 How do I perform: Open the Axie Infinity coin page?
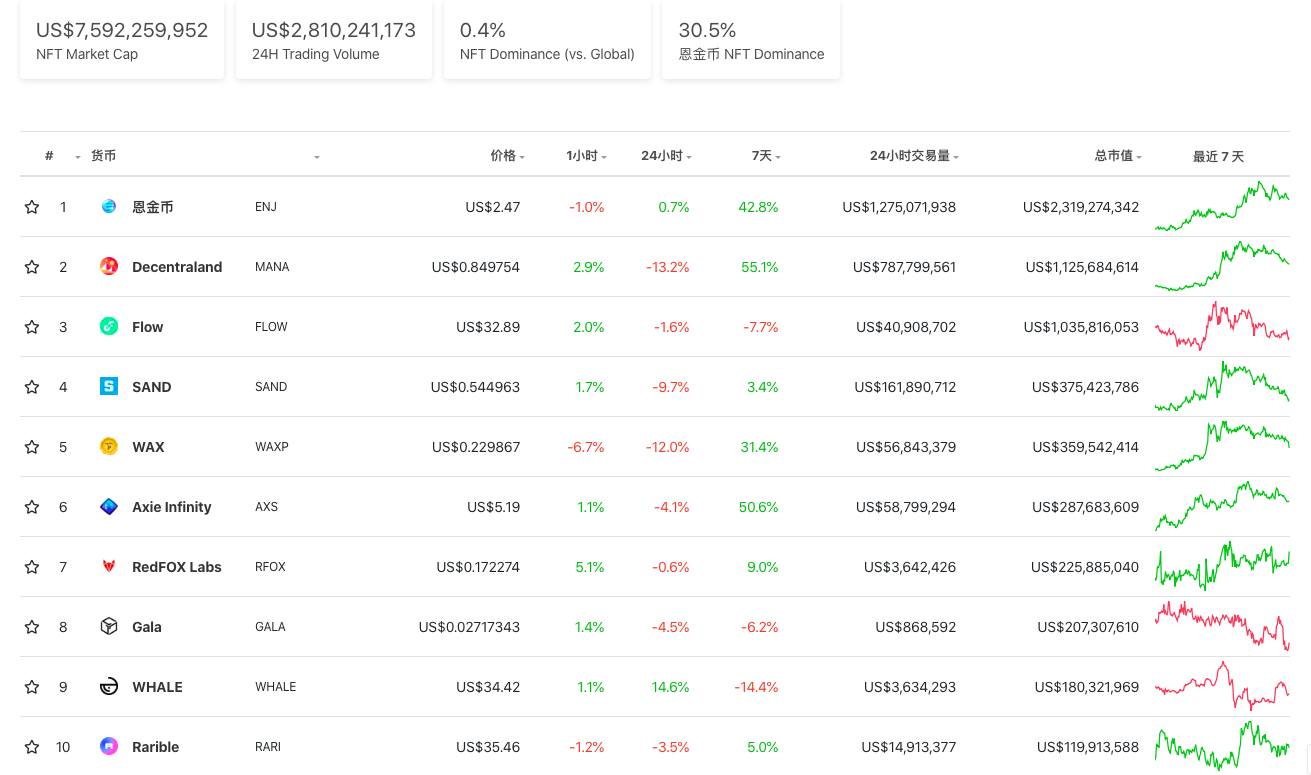click(x=171, y=507)
